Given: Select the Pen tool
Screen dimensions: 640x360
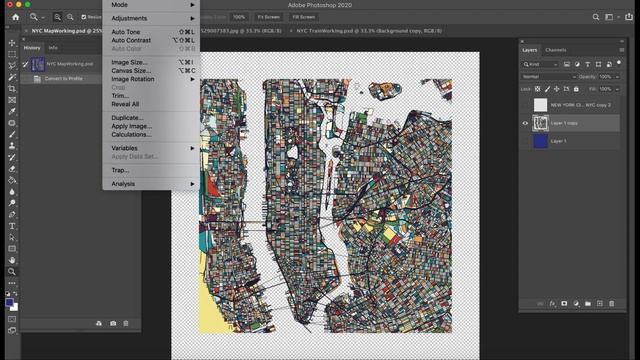Looking at the screenshot, I should 12,214.
